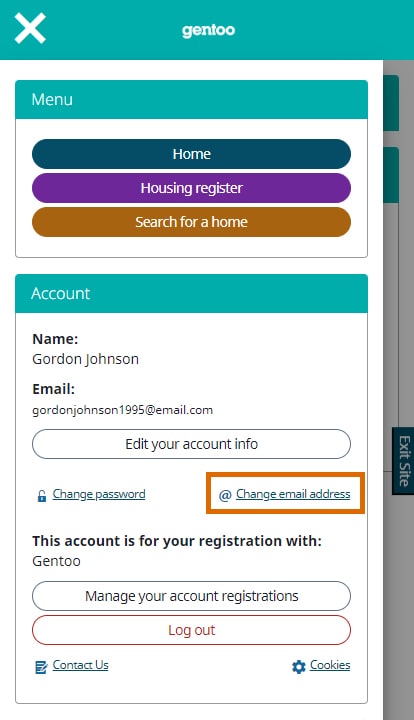Click the Cookies gear icon
This screenshot has width=414, height=720.
(299, 667)
